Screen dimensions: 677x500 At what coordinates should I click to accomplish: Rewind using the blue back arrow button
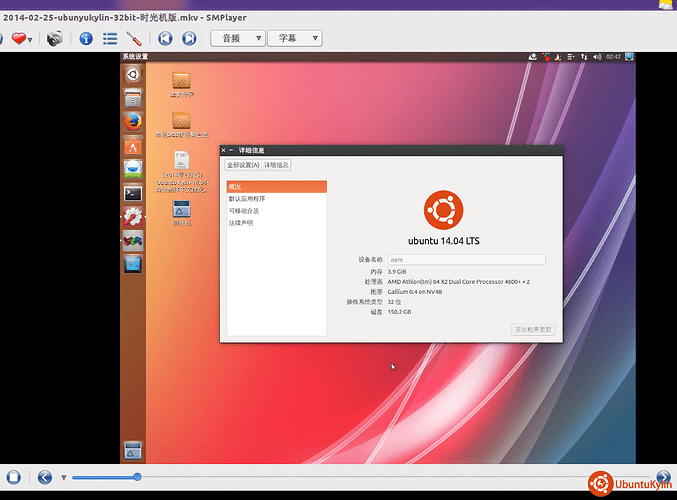(45, 477)
